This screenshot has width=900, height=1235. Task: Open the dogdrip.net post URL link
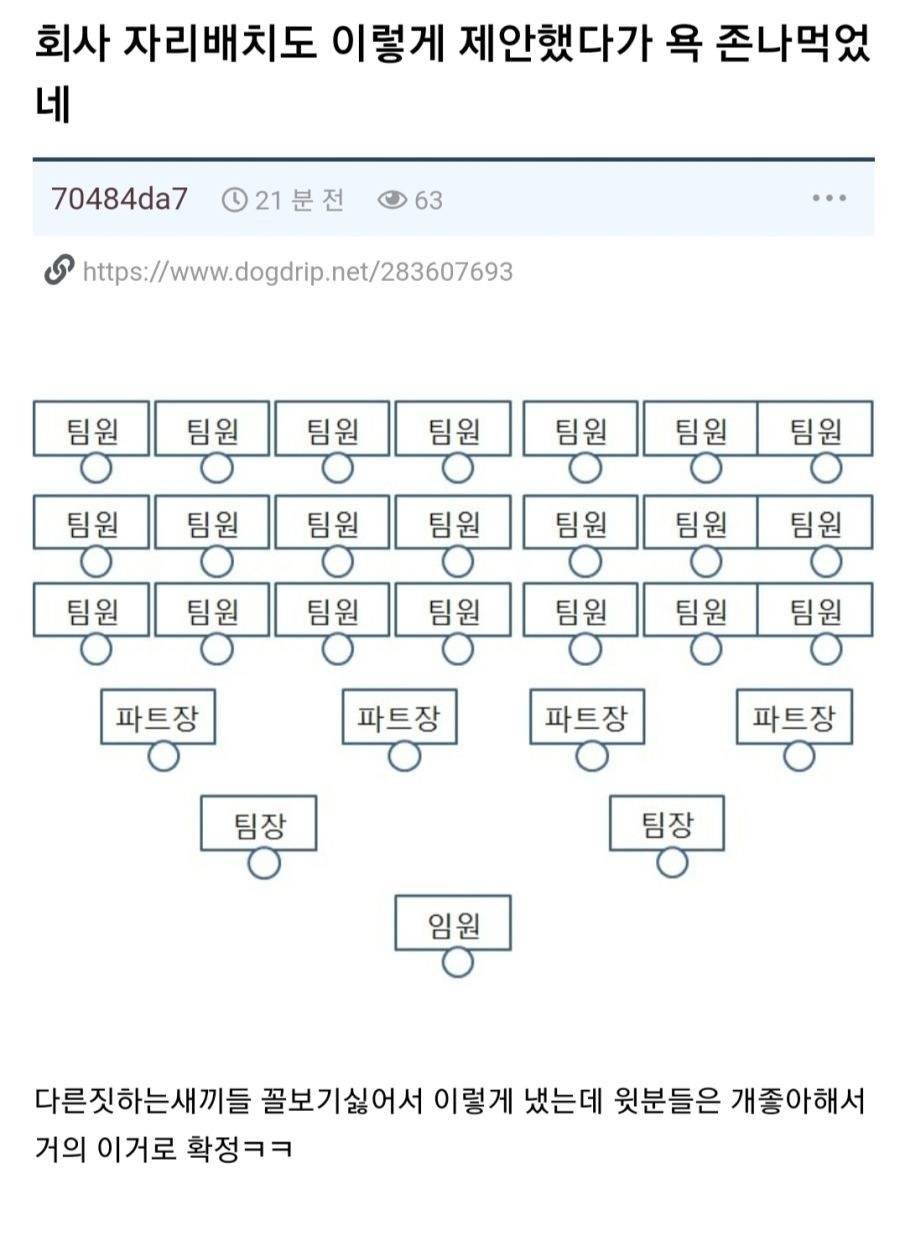[297, 272]
